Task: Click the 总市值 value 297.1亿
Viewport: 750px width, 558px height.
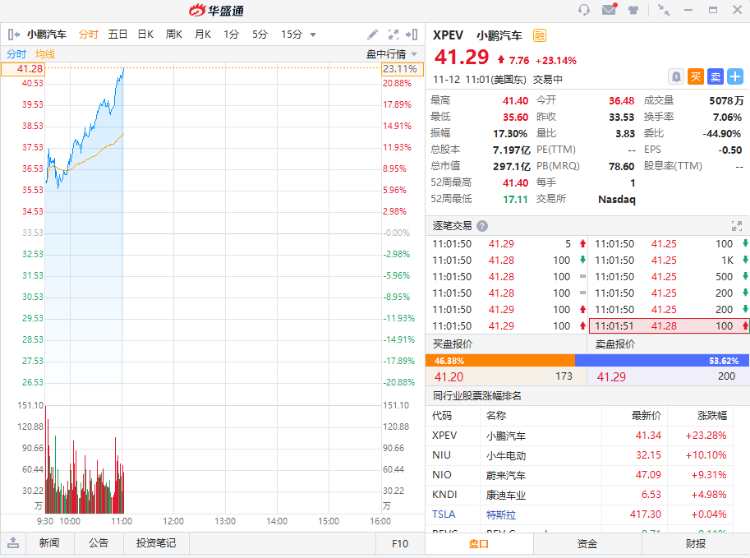Action: [511, 166]
